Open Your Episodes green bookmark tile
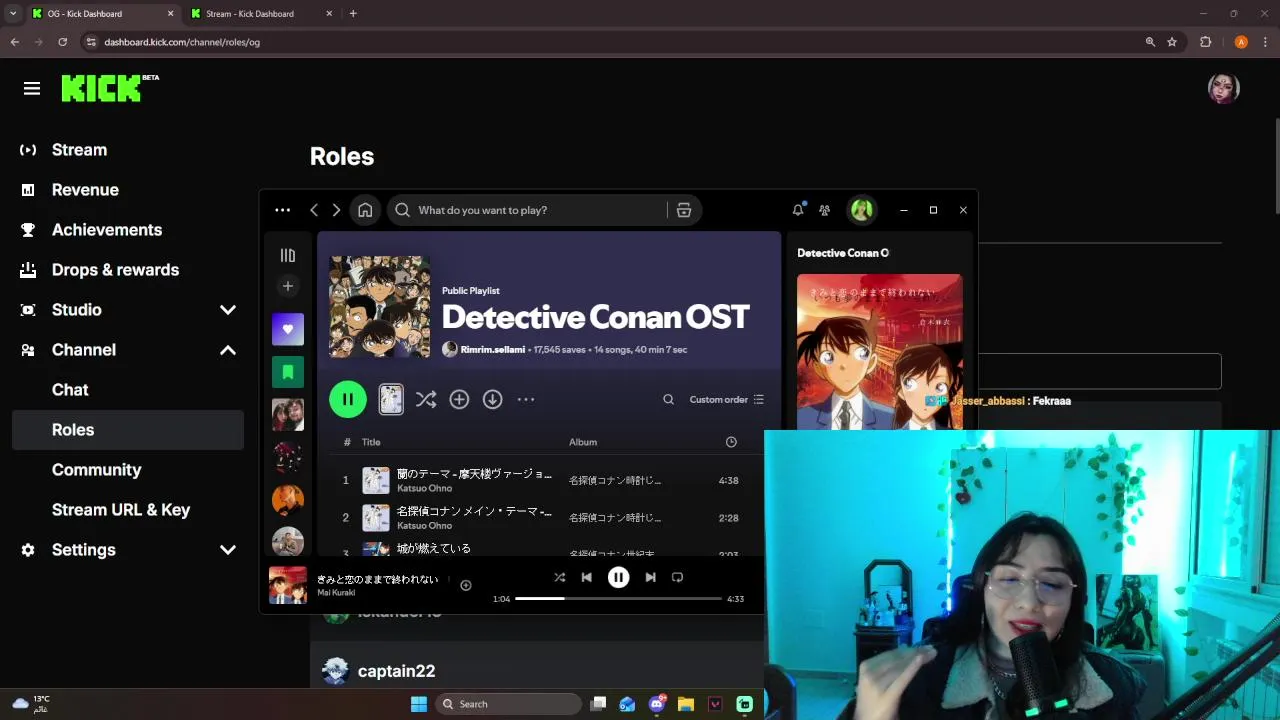This screenshot has height=720, width=1280. (x=288, y=372)
